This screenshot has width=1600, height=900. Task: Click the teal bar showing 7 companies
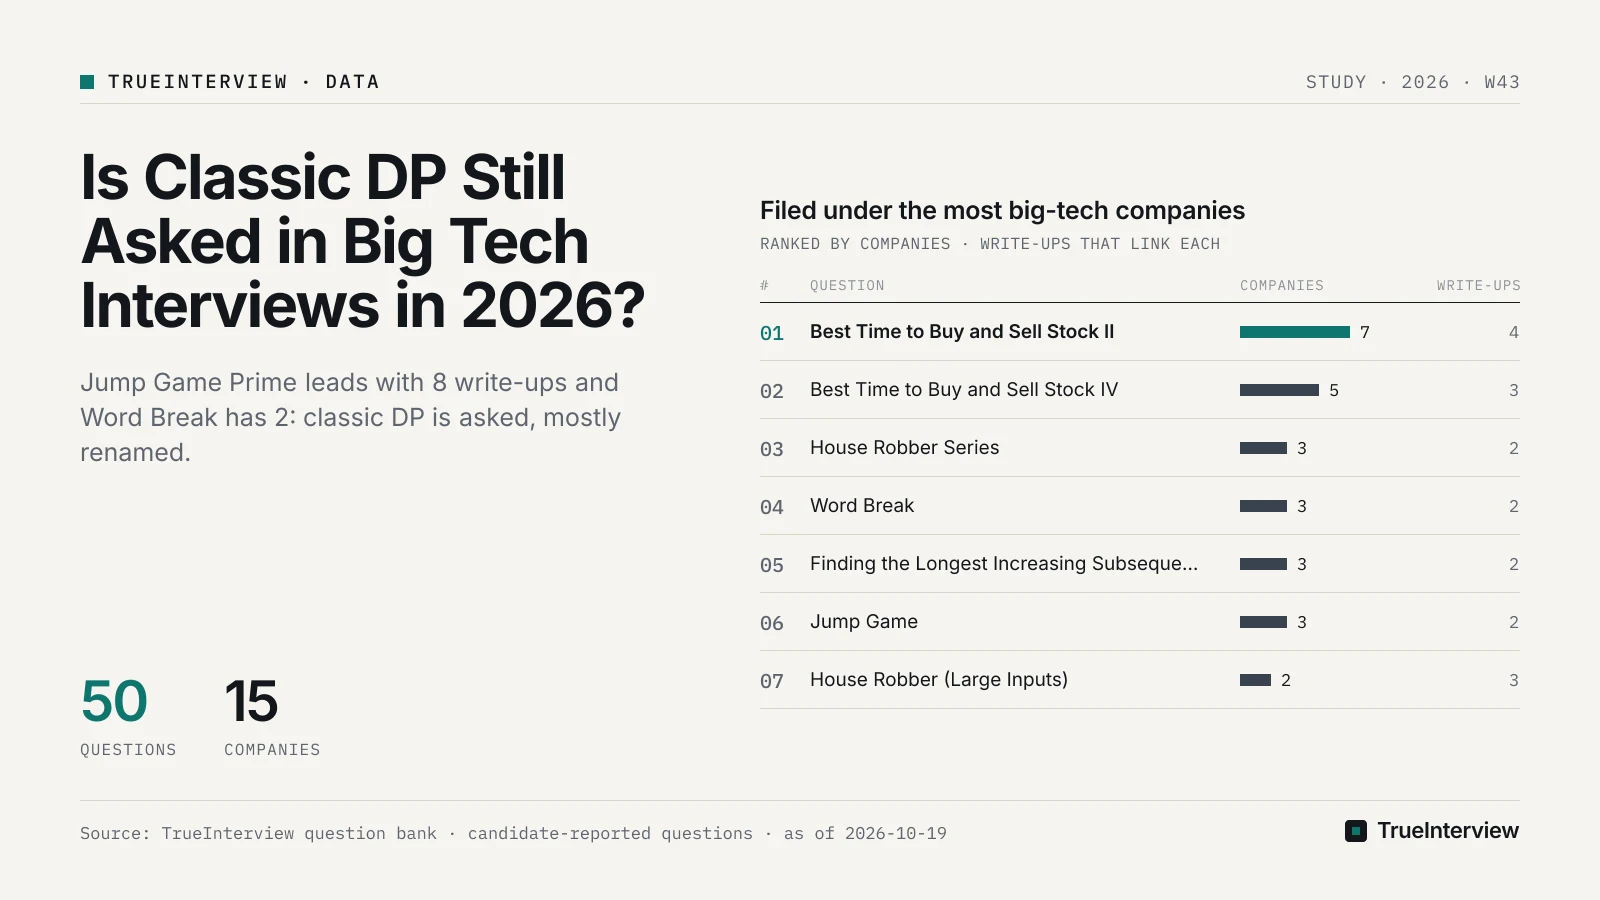click(x=1295, y=332)
